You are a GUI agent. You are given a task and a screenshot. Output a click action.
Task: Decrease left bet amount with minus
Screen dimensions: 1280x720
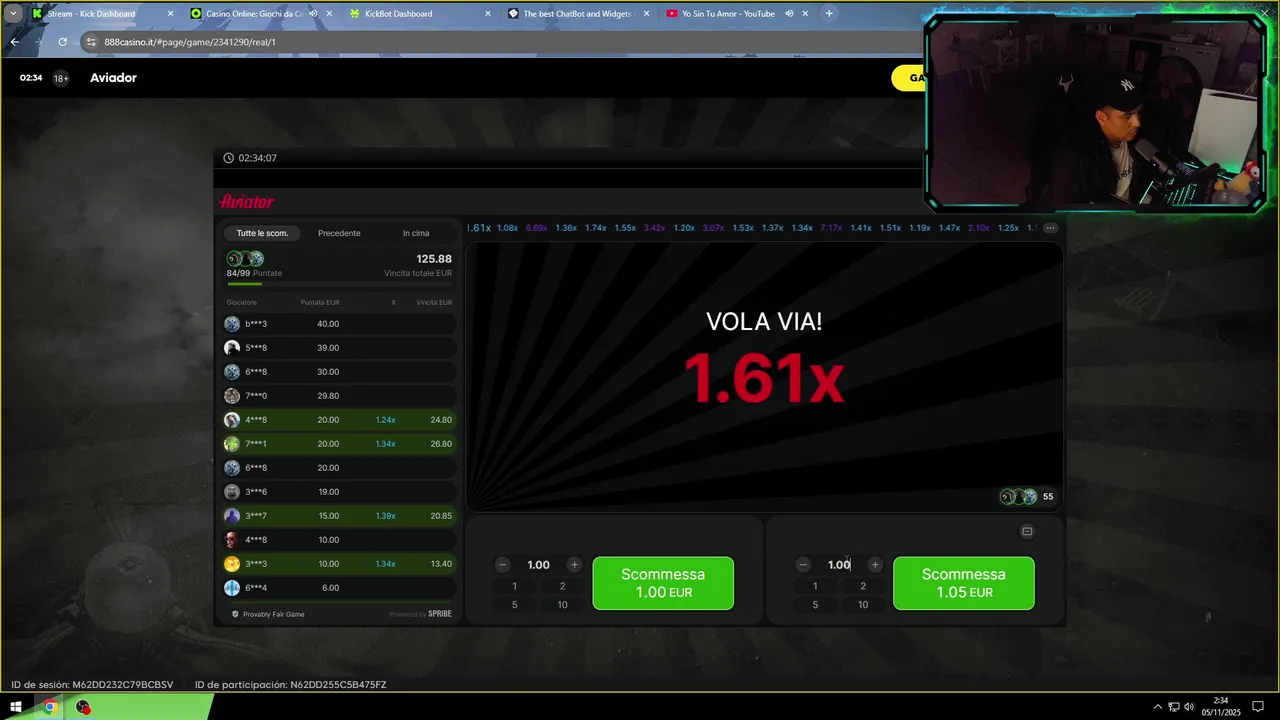coord(503,565)
